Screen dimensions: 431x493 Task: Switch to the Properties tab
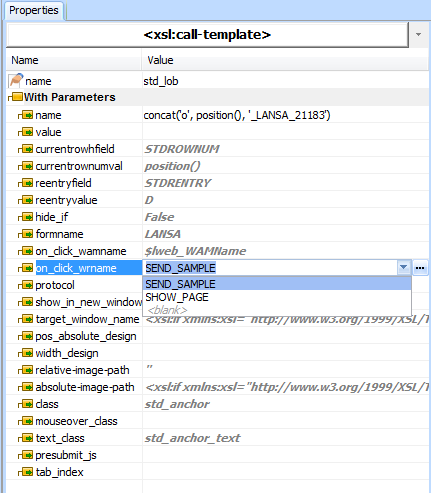coord(34,10)
